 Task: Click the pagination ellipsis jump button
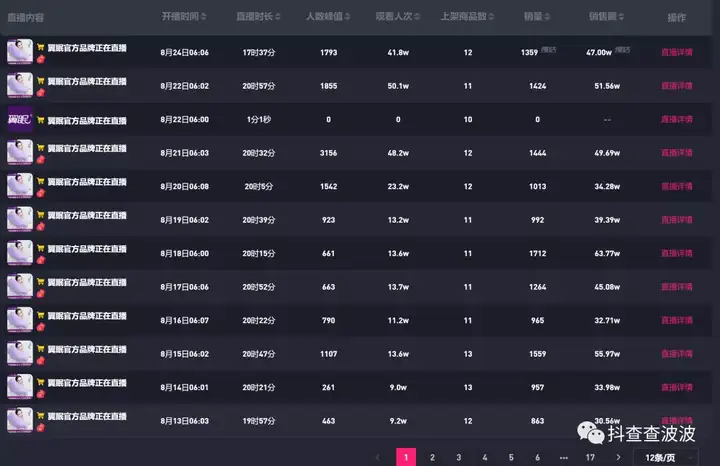[x=564, y=457]
